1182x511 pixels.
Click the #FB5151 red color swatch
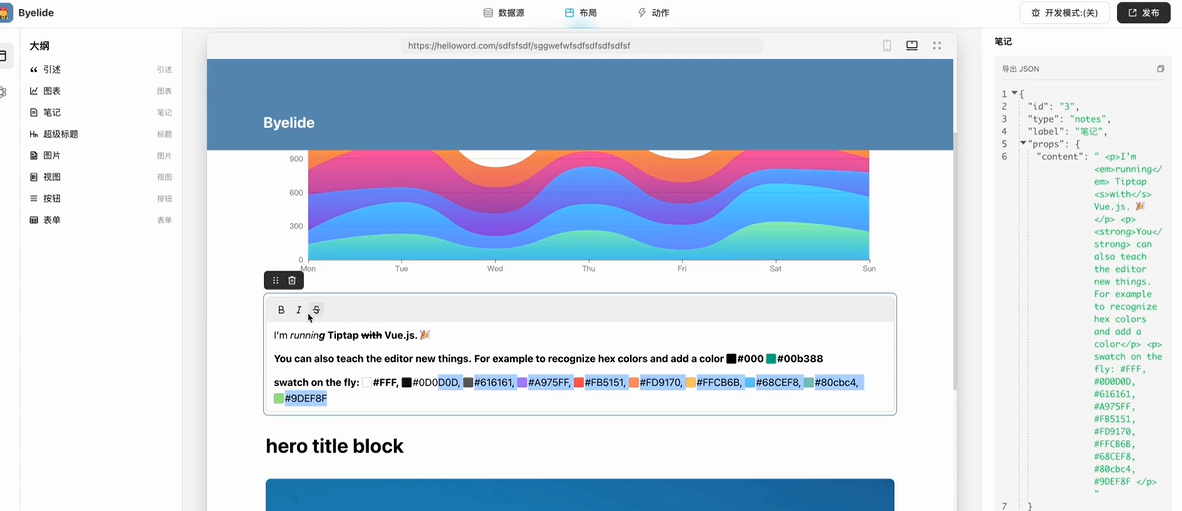click(x=579, y=383)
